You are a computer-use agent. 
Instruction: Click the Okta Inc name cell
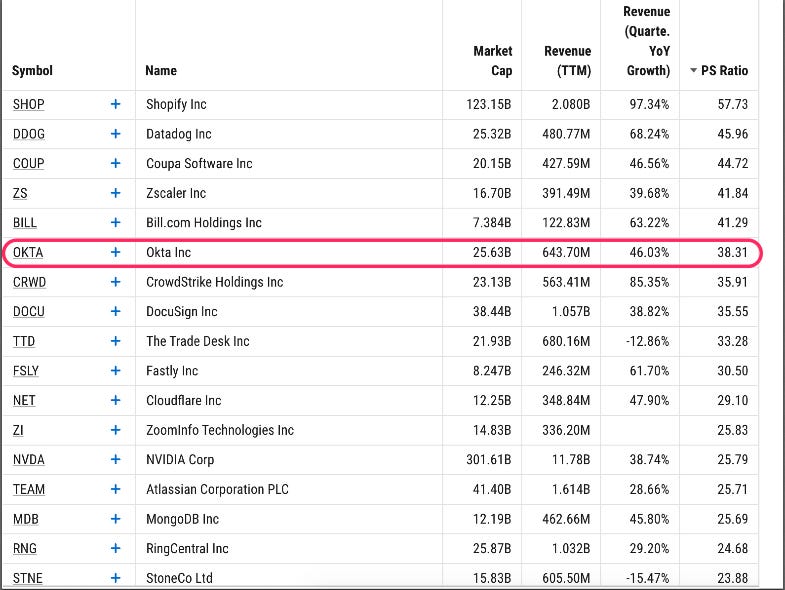tap(168, 252)
